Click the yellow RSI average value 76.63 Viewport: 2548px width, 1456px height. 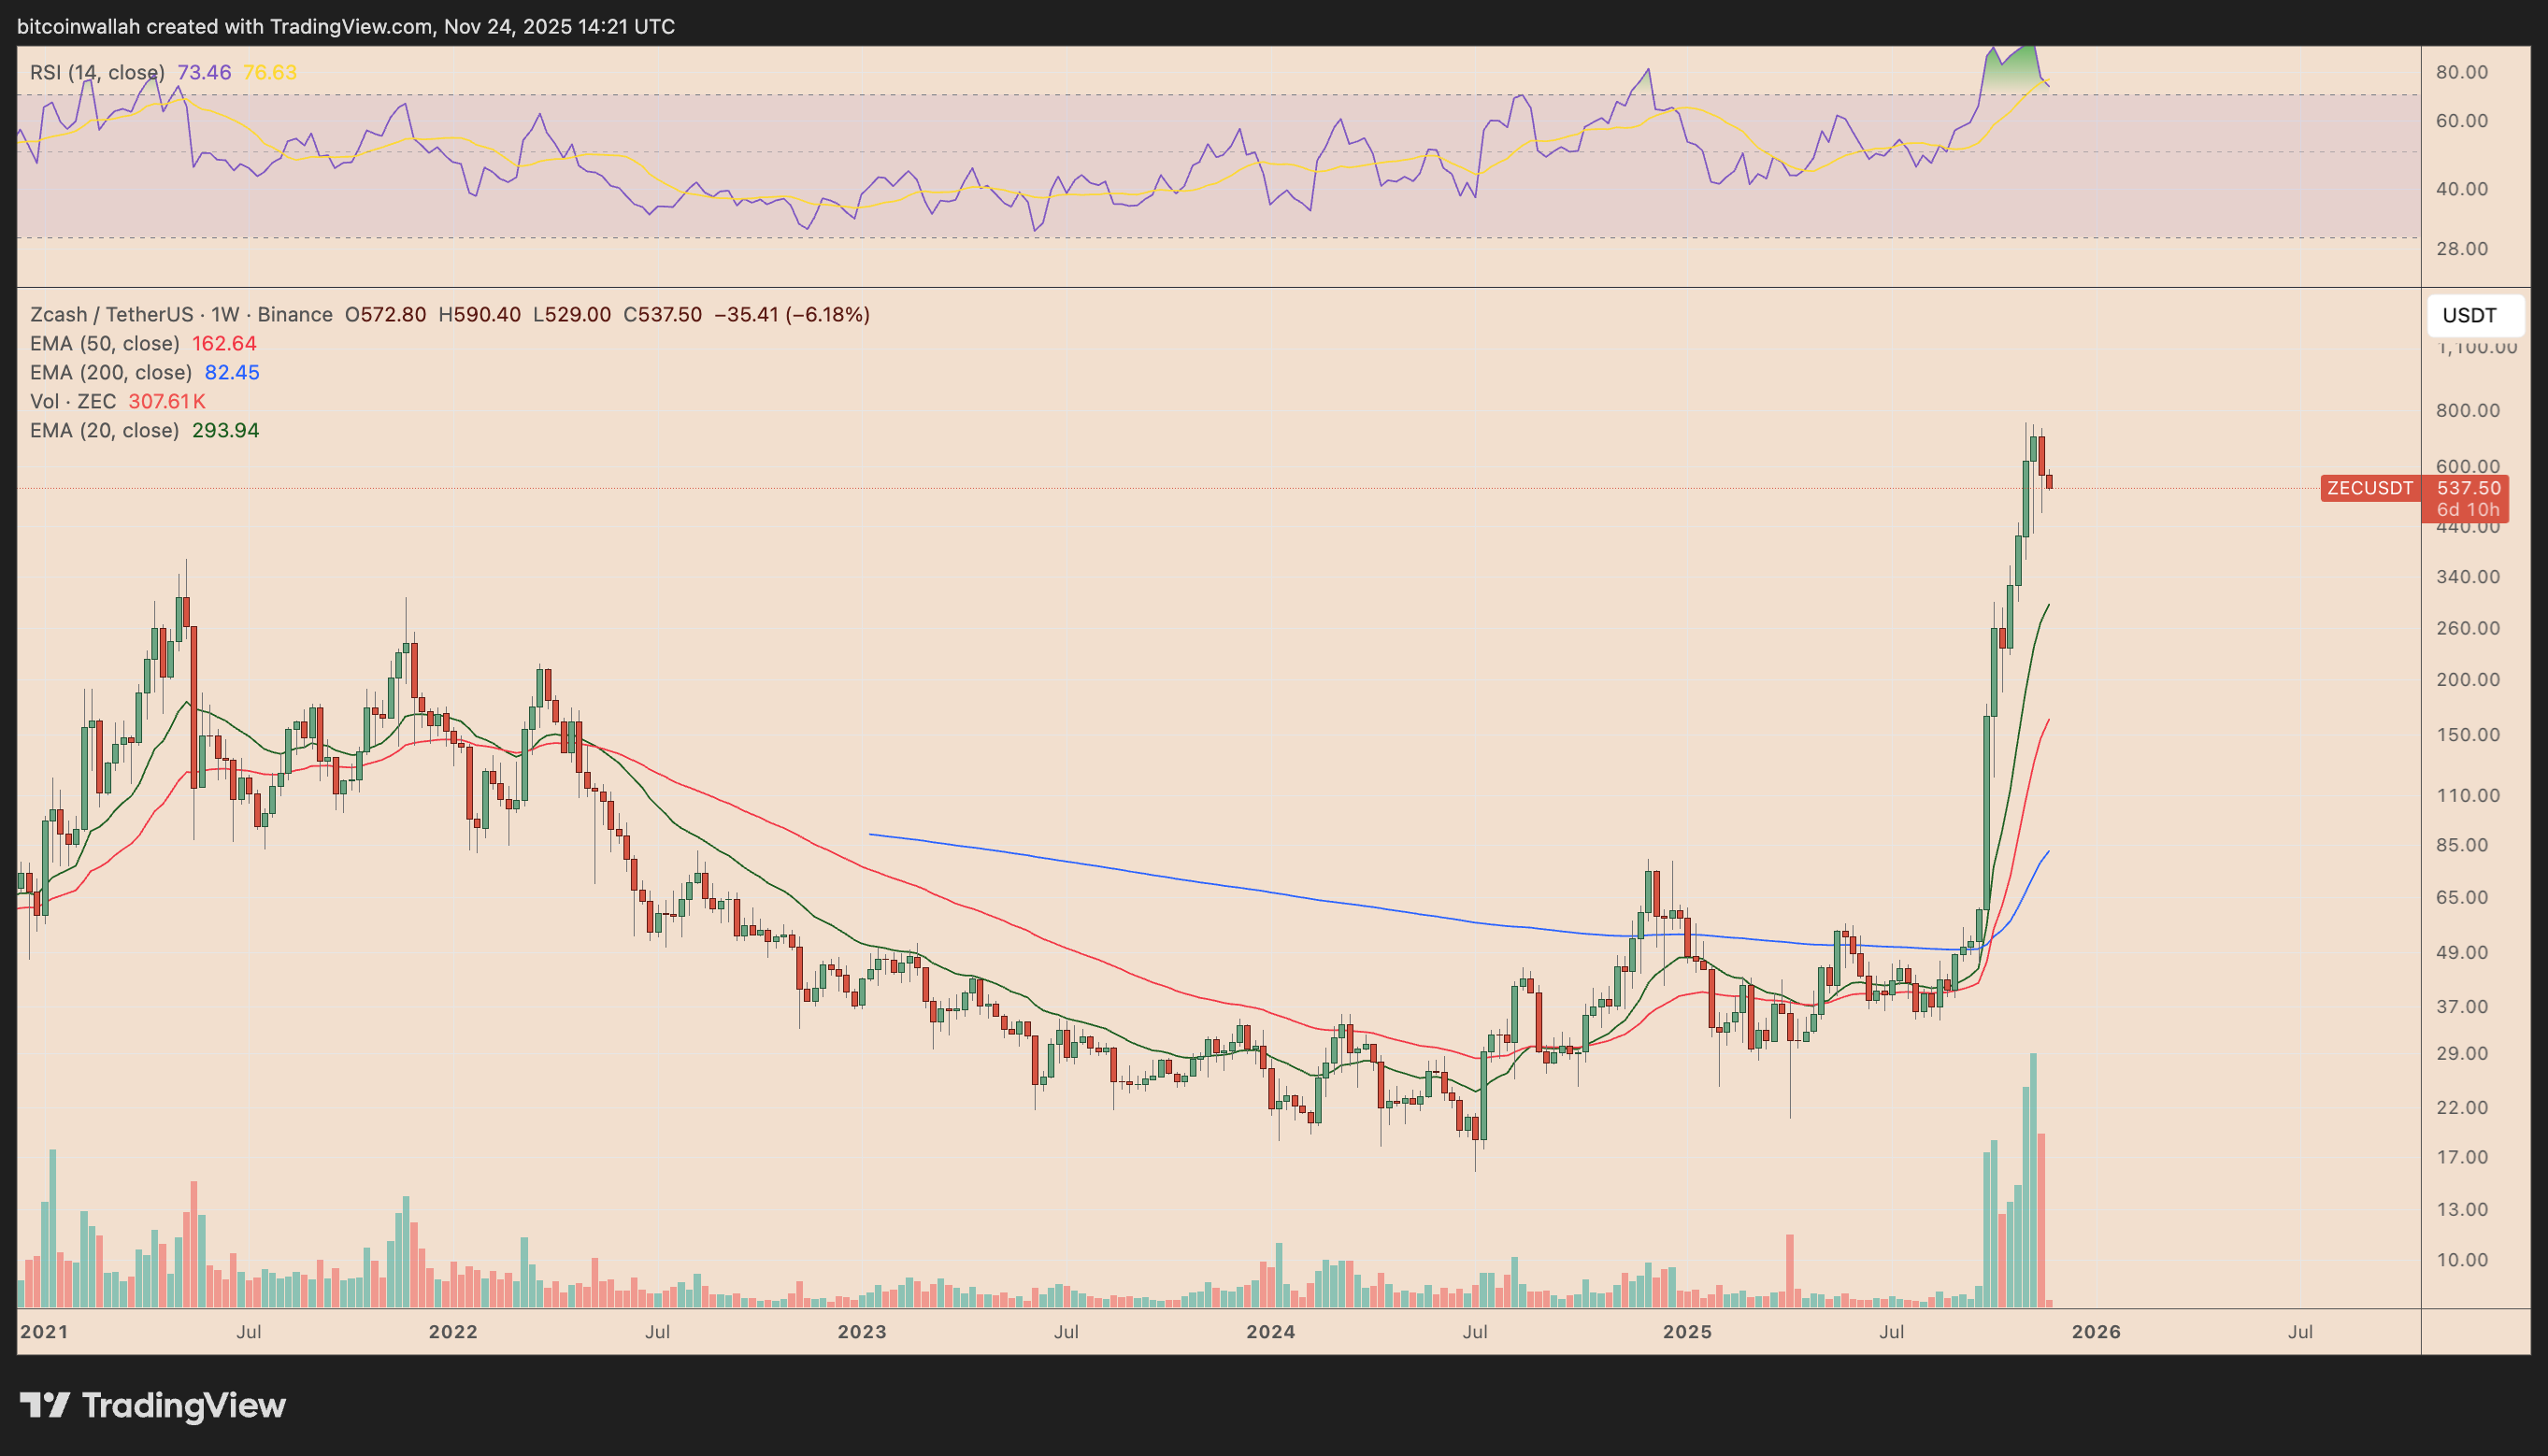pos(270,71)
